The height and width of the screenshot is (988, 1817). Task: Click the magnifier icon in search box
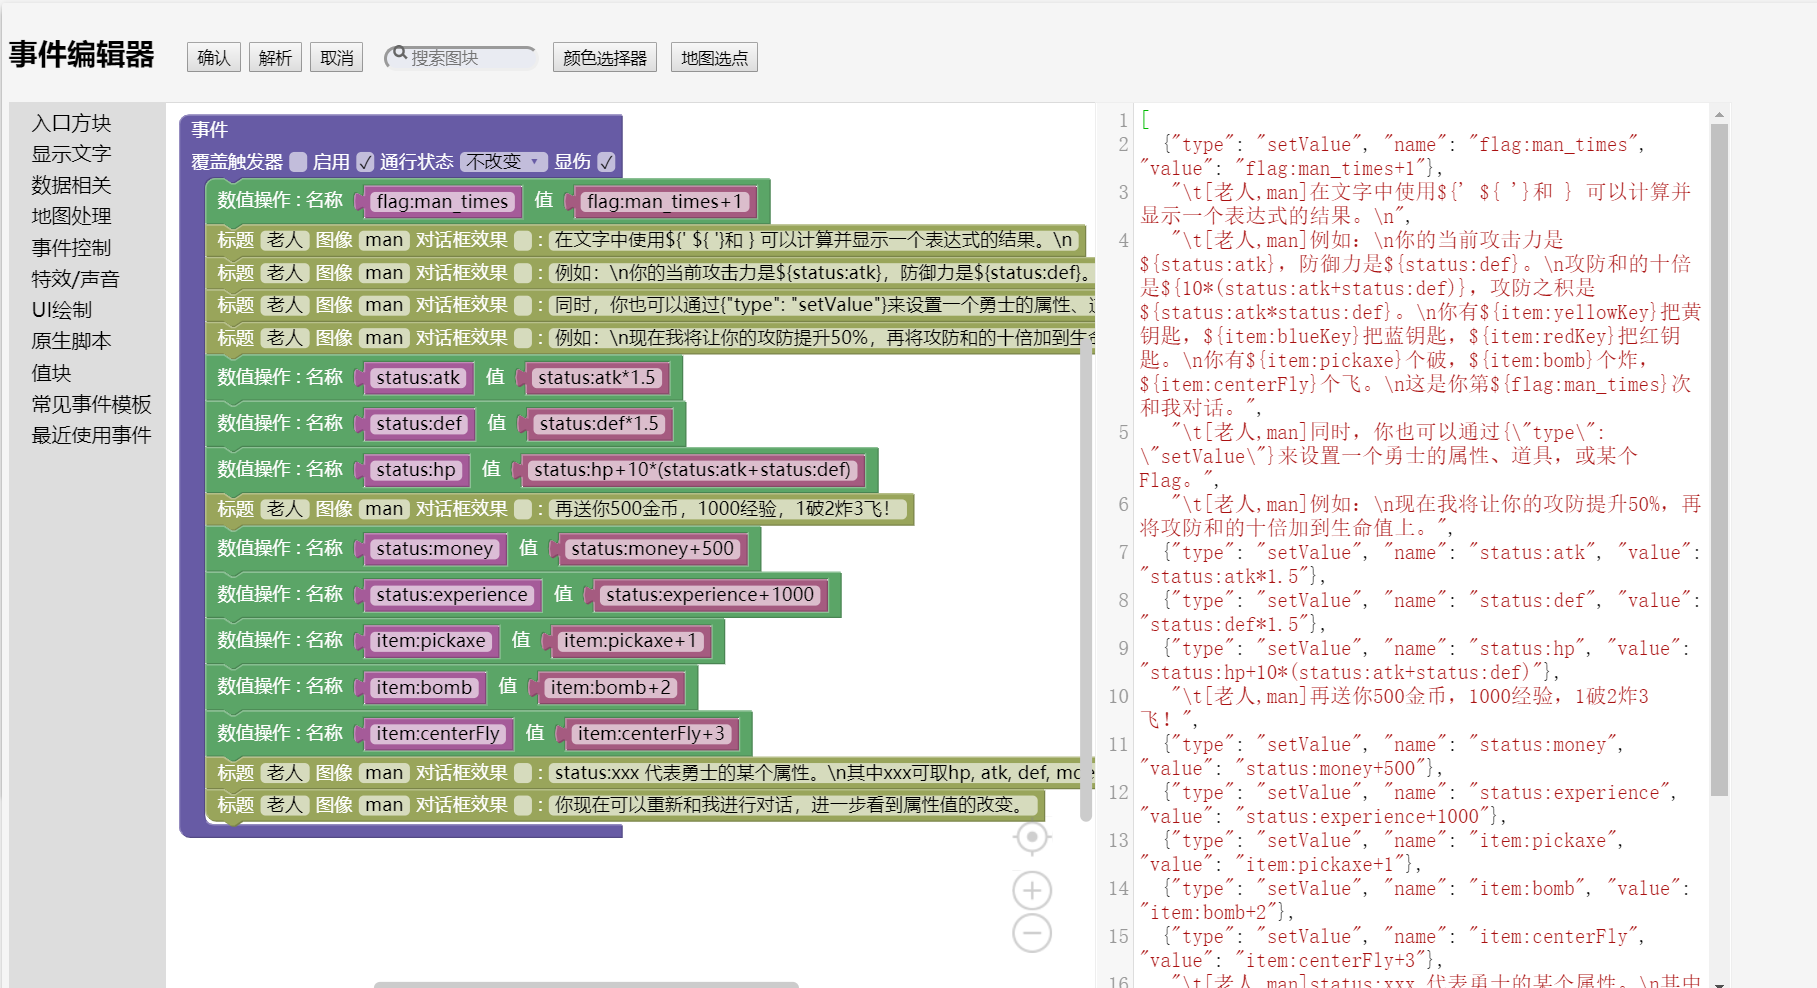click(x=399, y=54)
